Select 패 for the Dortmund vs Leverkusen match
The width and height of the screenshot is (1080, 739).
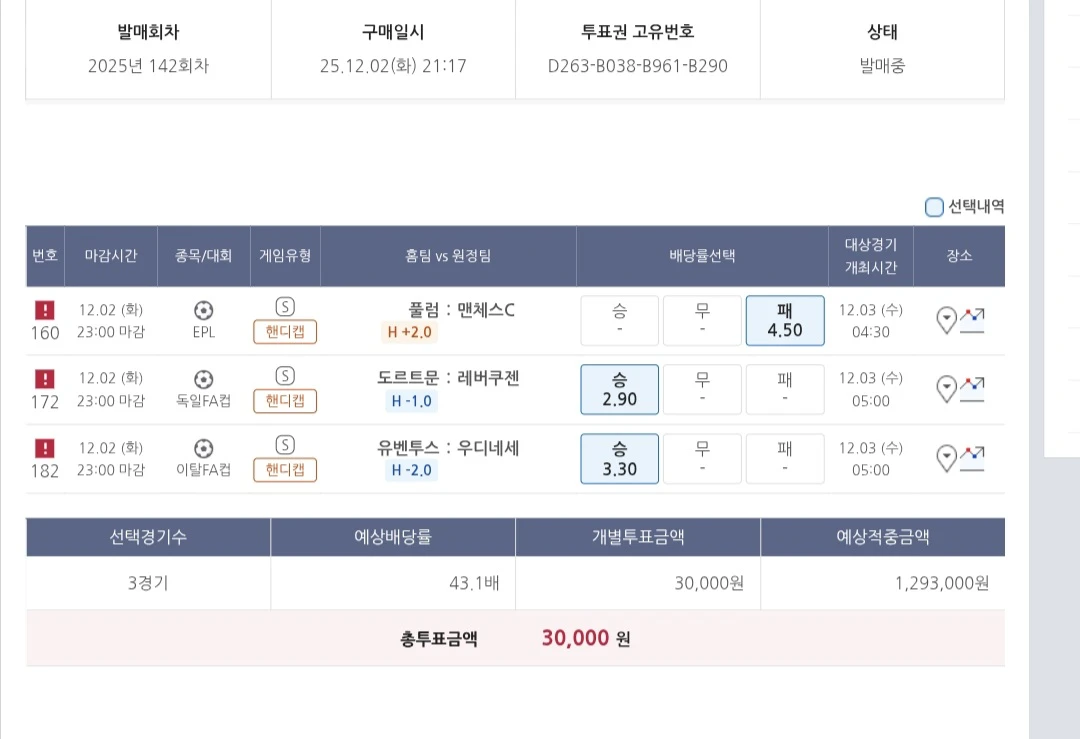coord(785,389)
